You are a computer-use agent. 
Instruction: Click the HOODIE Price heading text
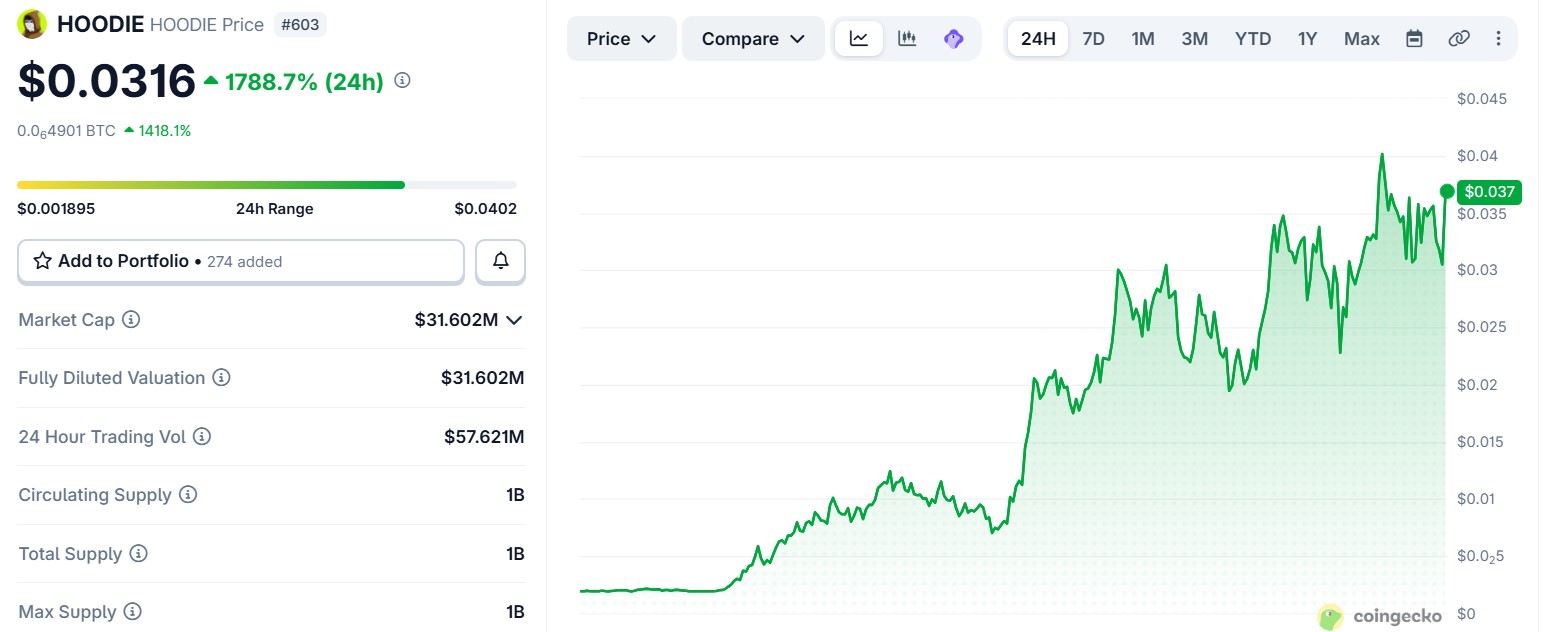click(x=207, y=25)
